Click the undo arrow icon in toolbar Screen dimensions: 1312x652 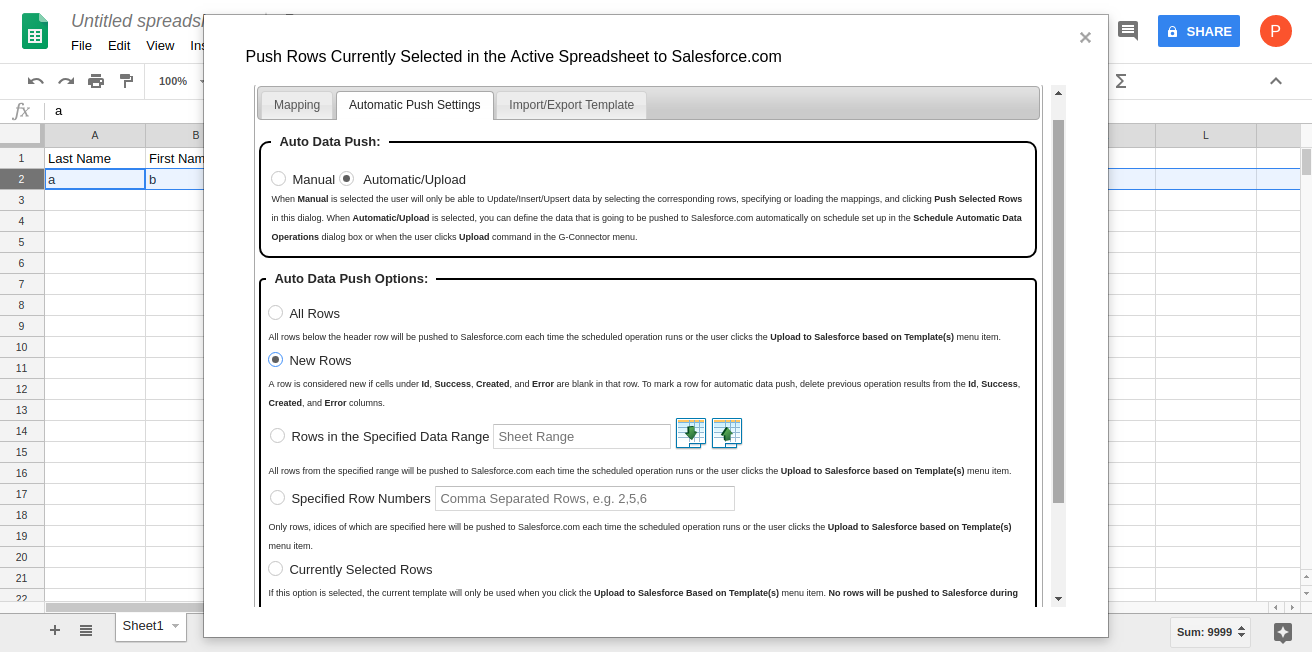tap(36, 81)
